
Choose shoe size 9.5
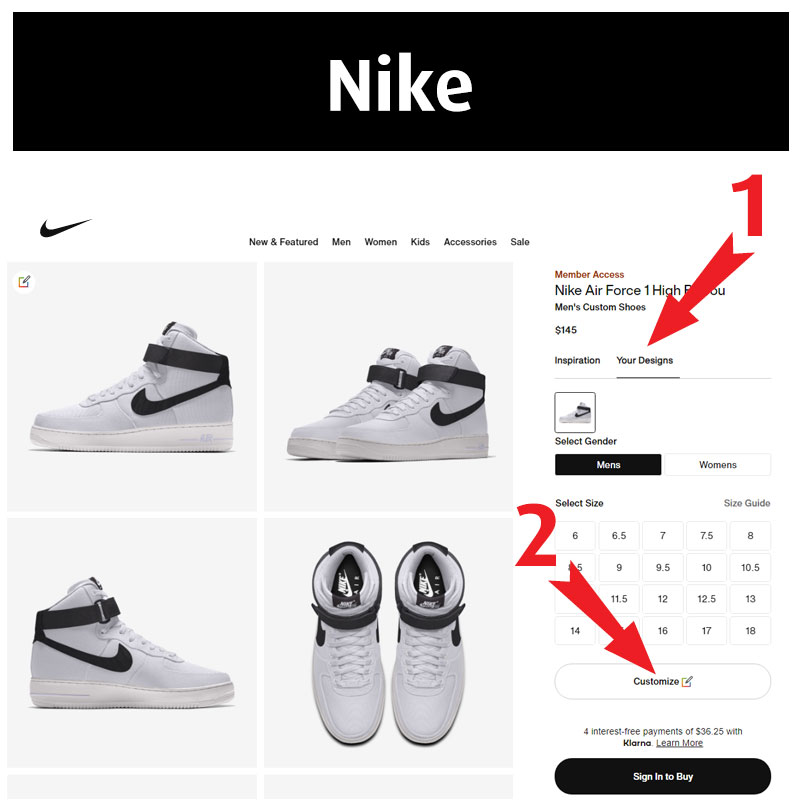[x=662, y=567]
